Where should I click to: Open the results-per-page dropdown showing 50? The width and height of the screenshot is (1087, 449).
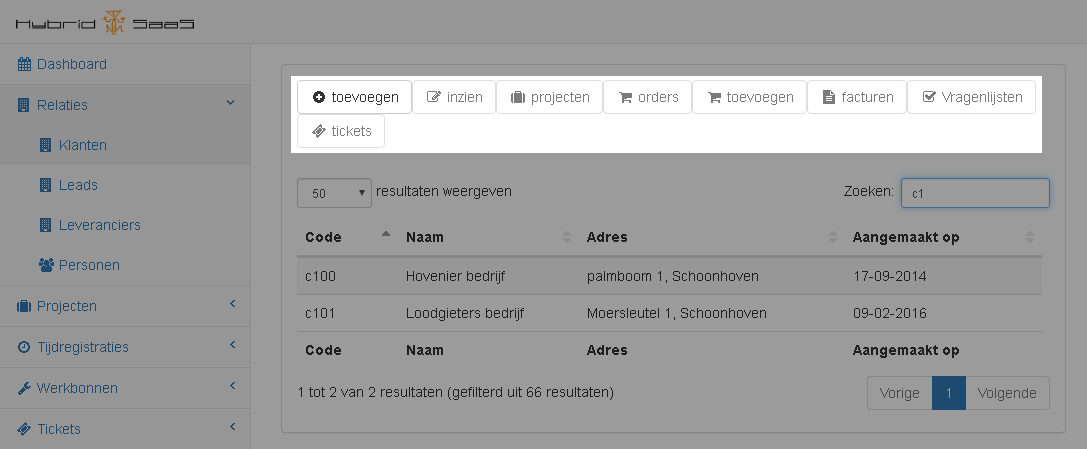click(334, 193)
